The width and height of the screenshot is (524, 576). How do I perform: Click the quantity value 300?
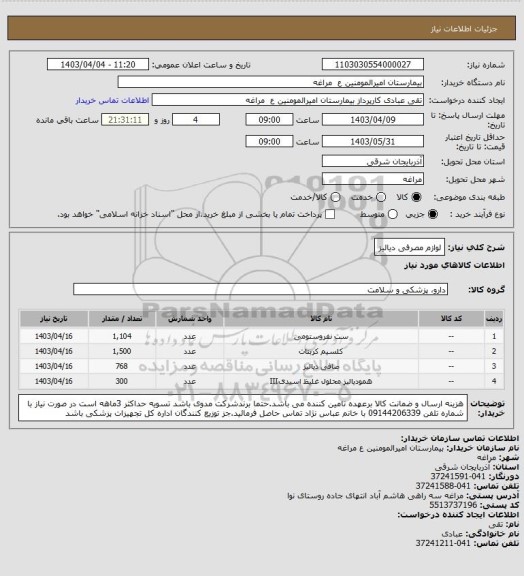[x=122, y=381]
